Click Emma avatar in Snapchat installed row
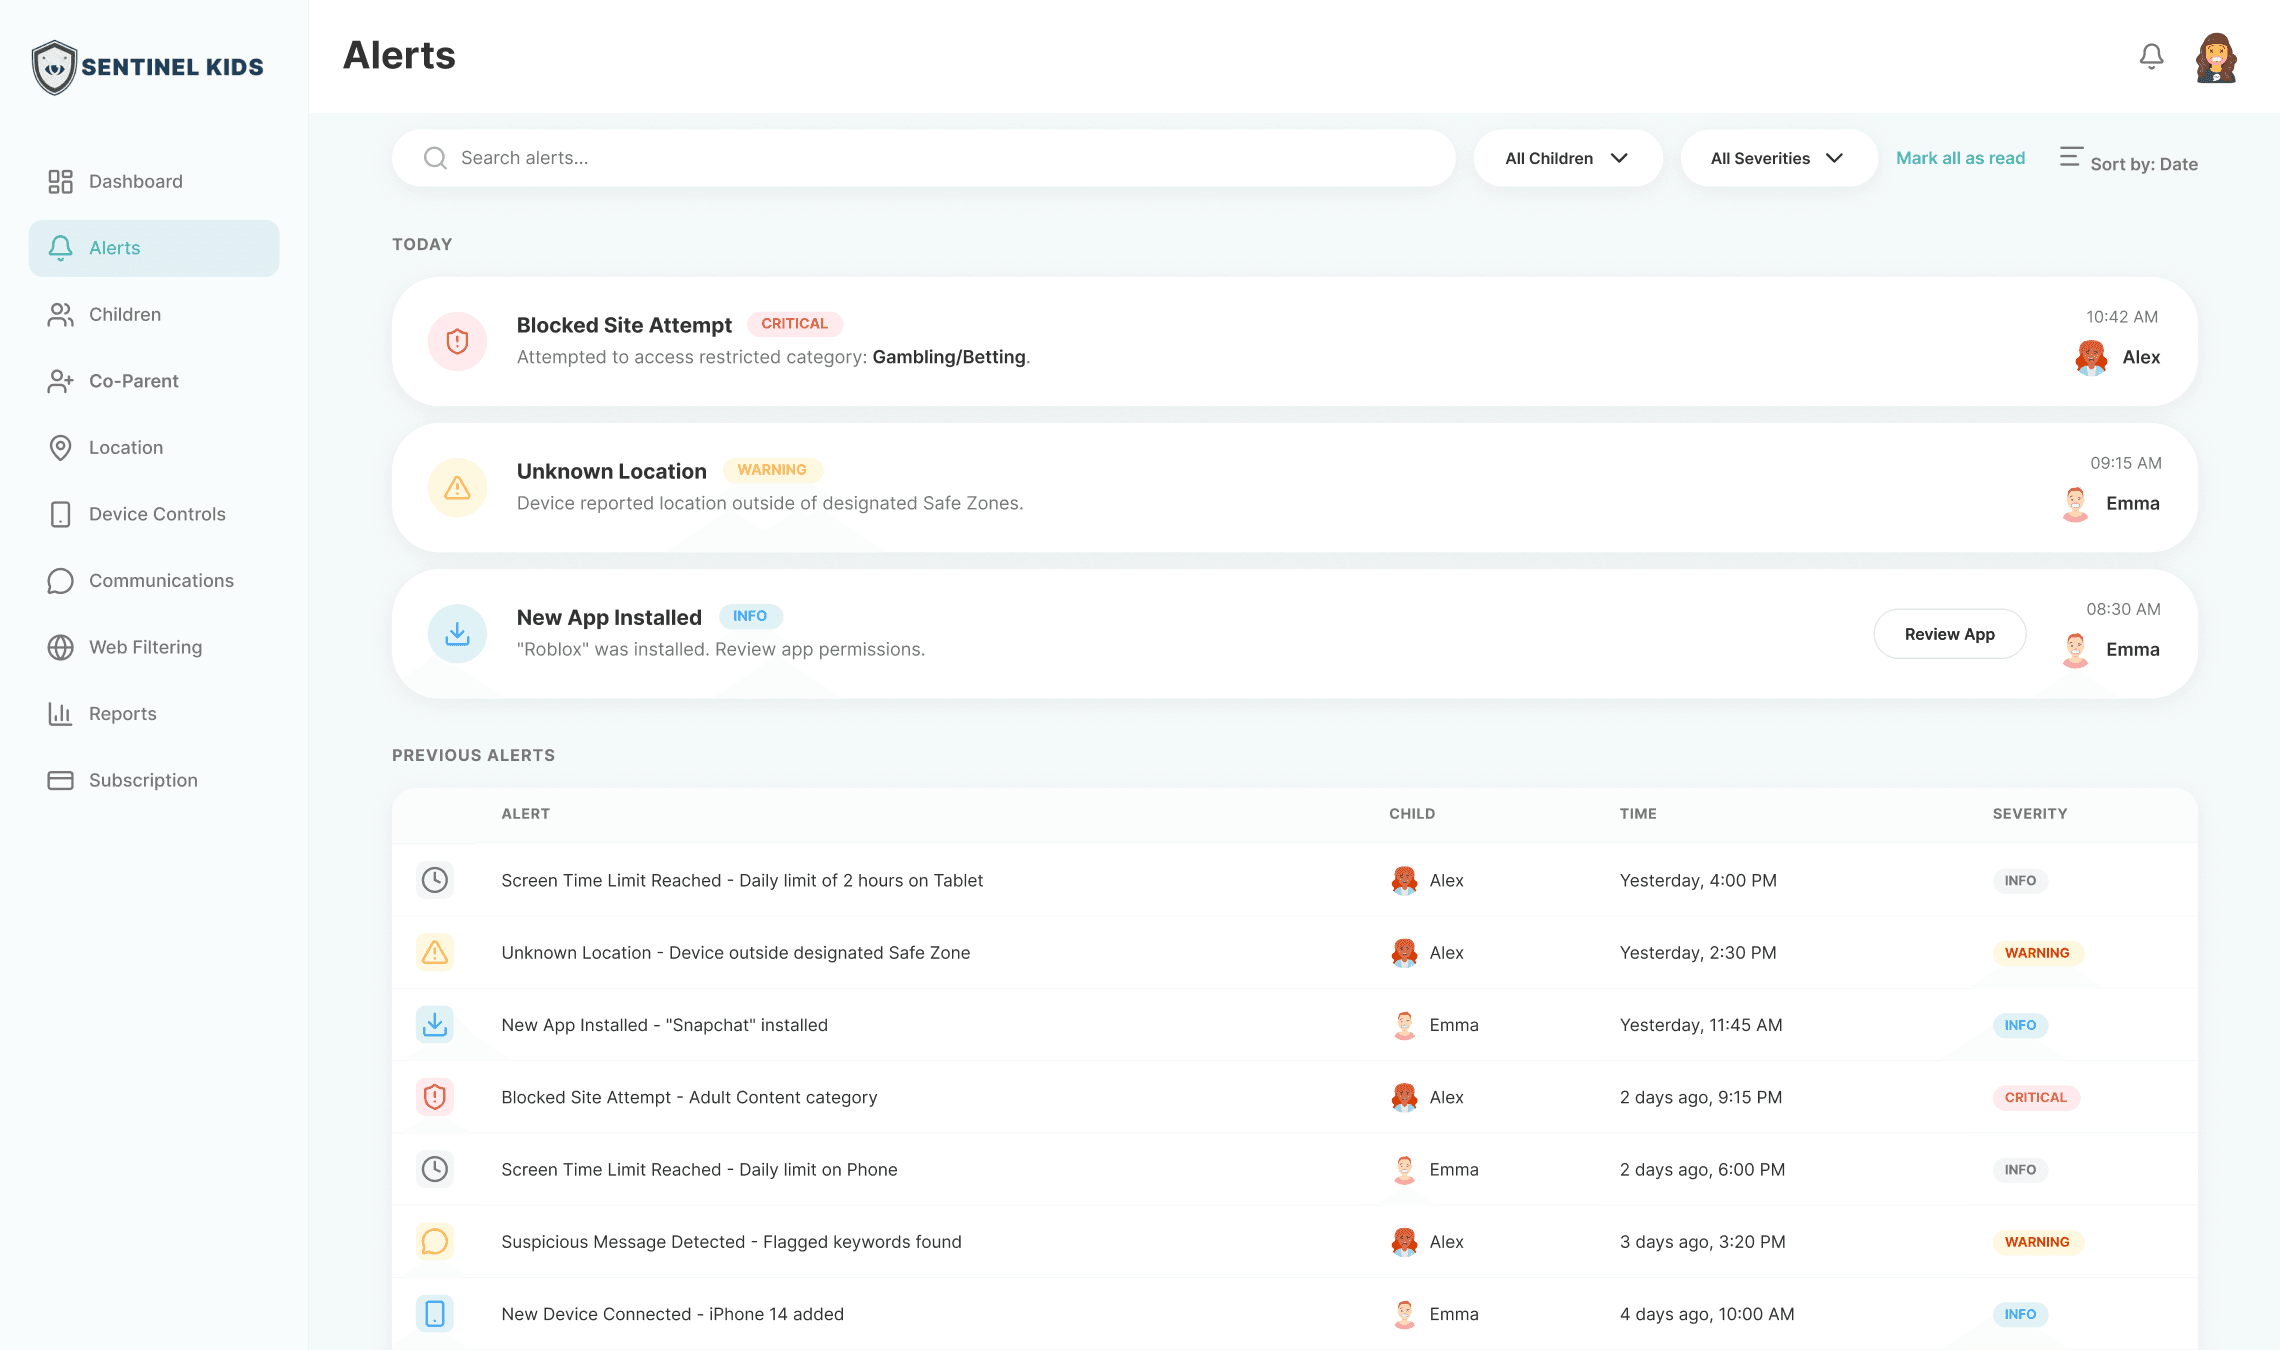Image resolution: width=2280 pixels, height=1350 pixels. tap(1404, 1025)
